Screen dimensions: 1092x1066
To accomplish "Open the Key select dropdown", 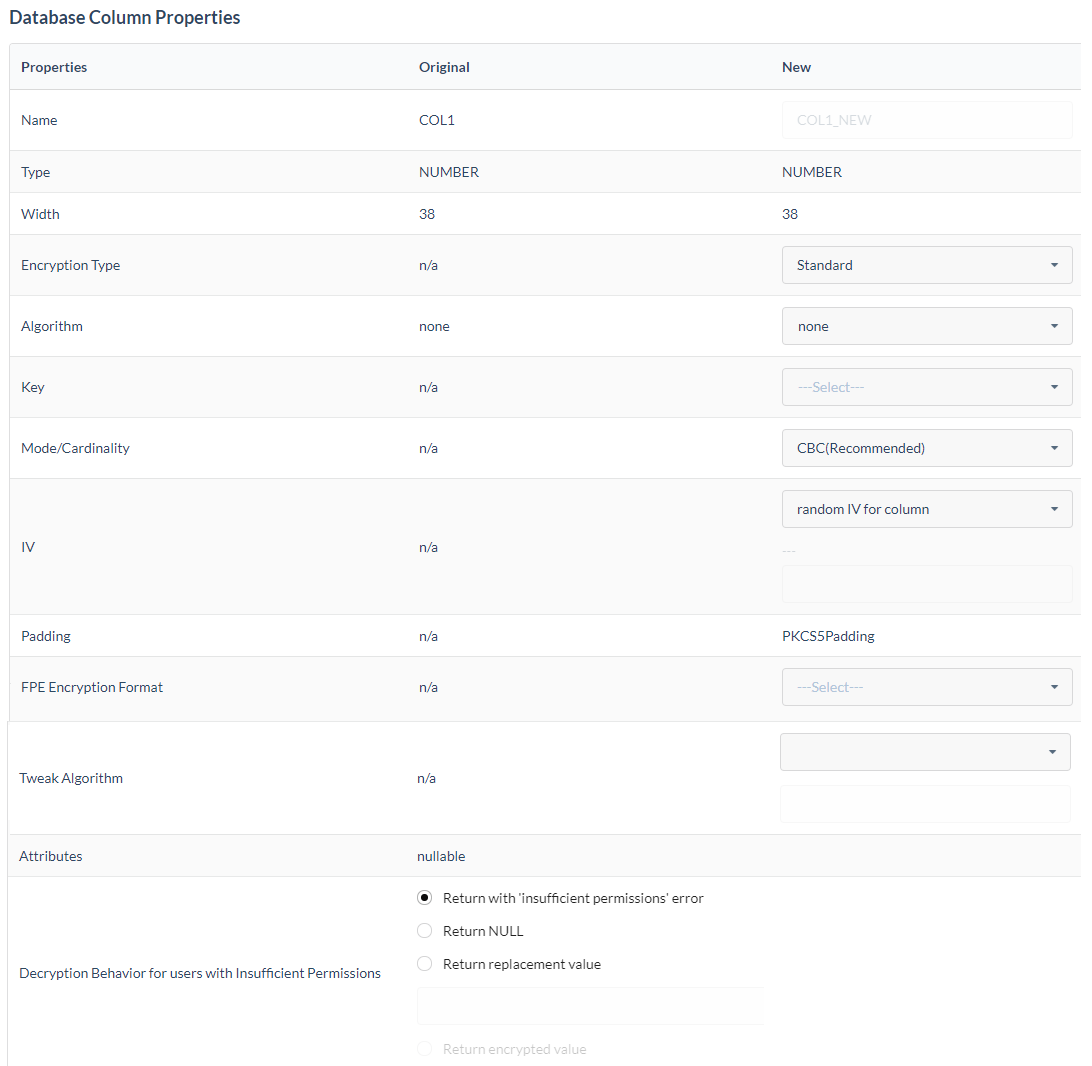I will (x=926, y=387).
